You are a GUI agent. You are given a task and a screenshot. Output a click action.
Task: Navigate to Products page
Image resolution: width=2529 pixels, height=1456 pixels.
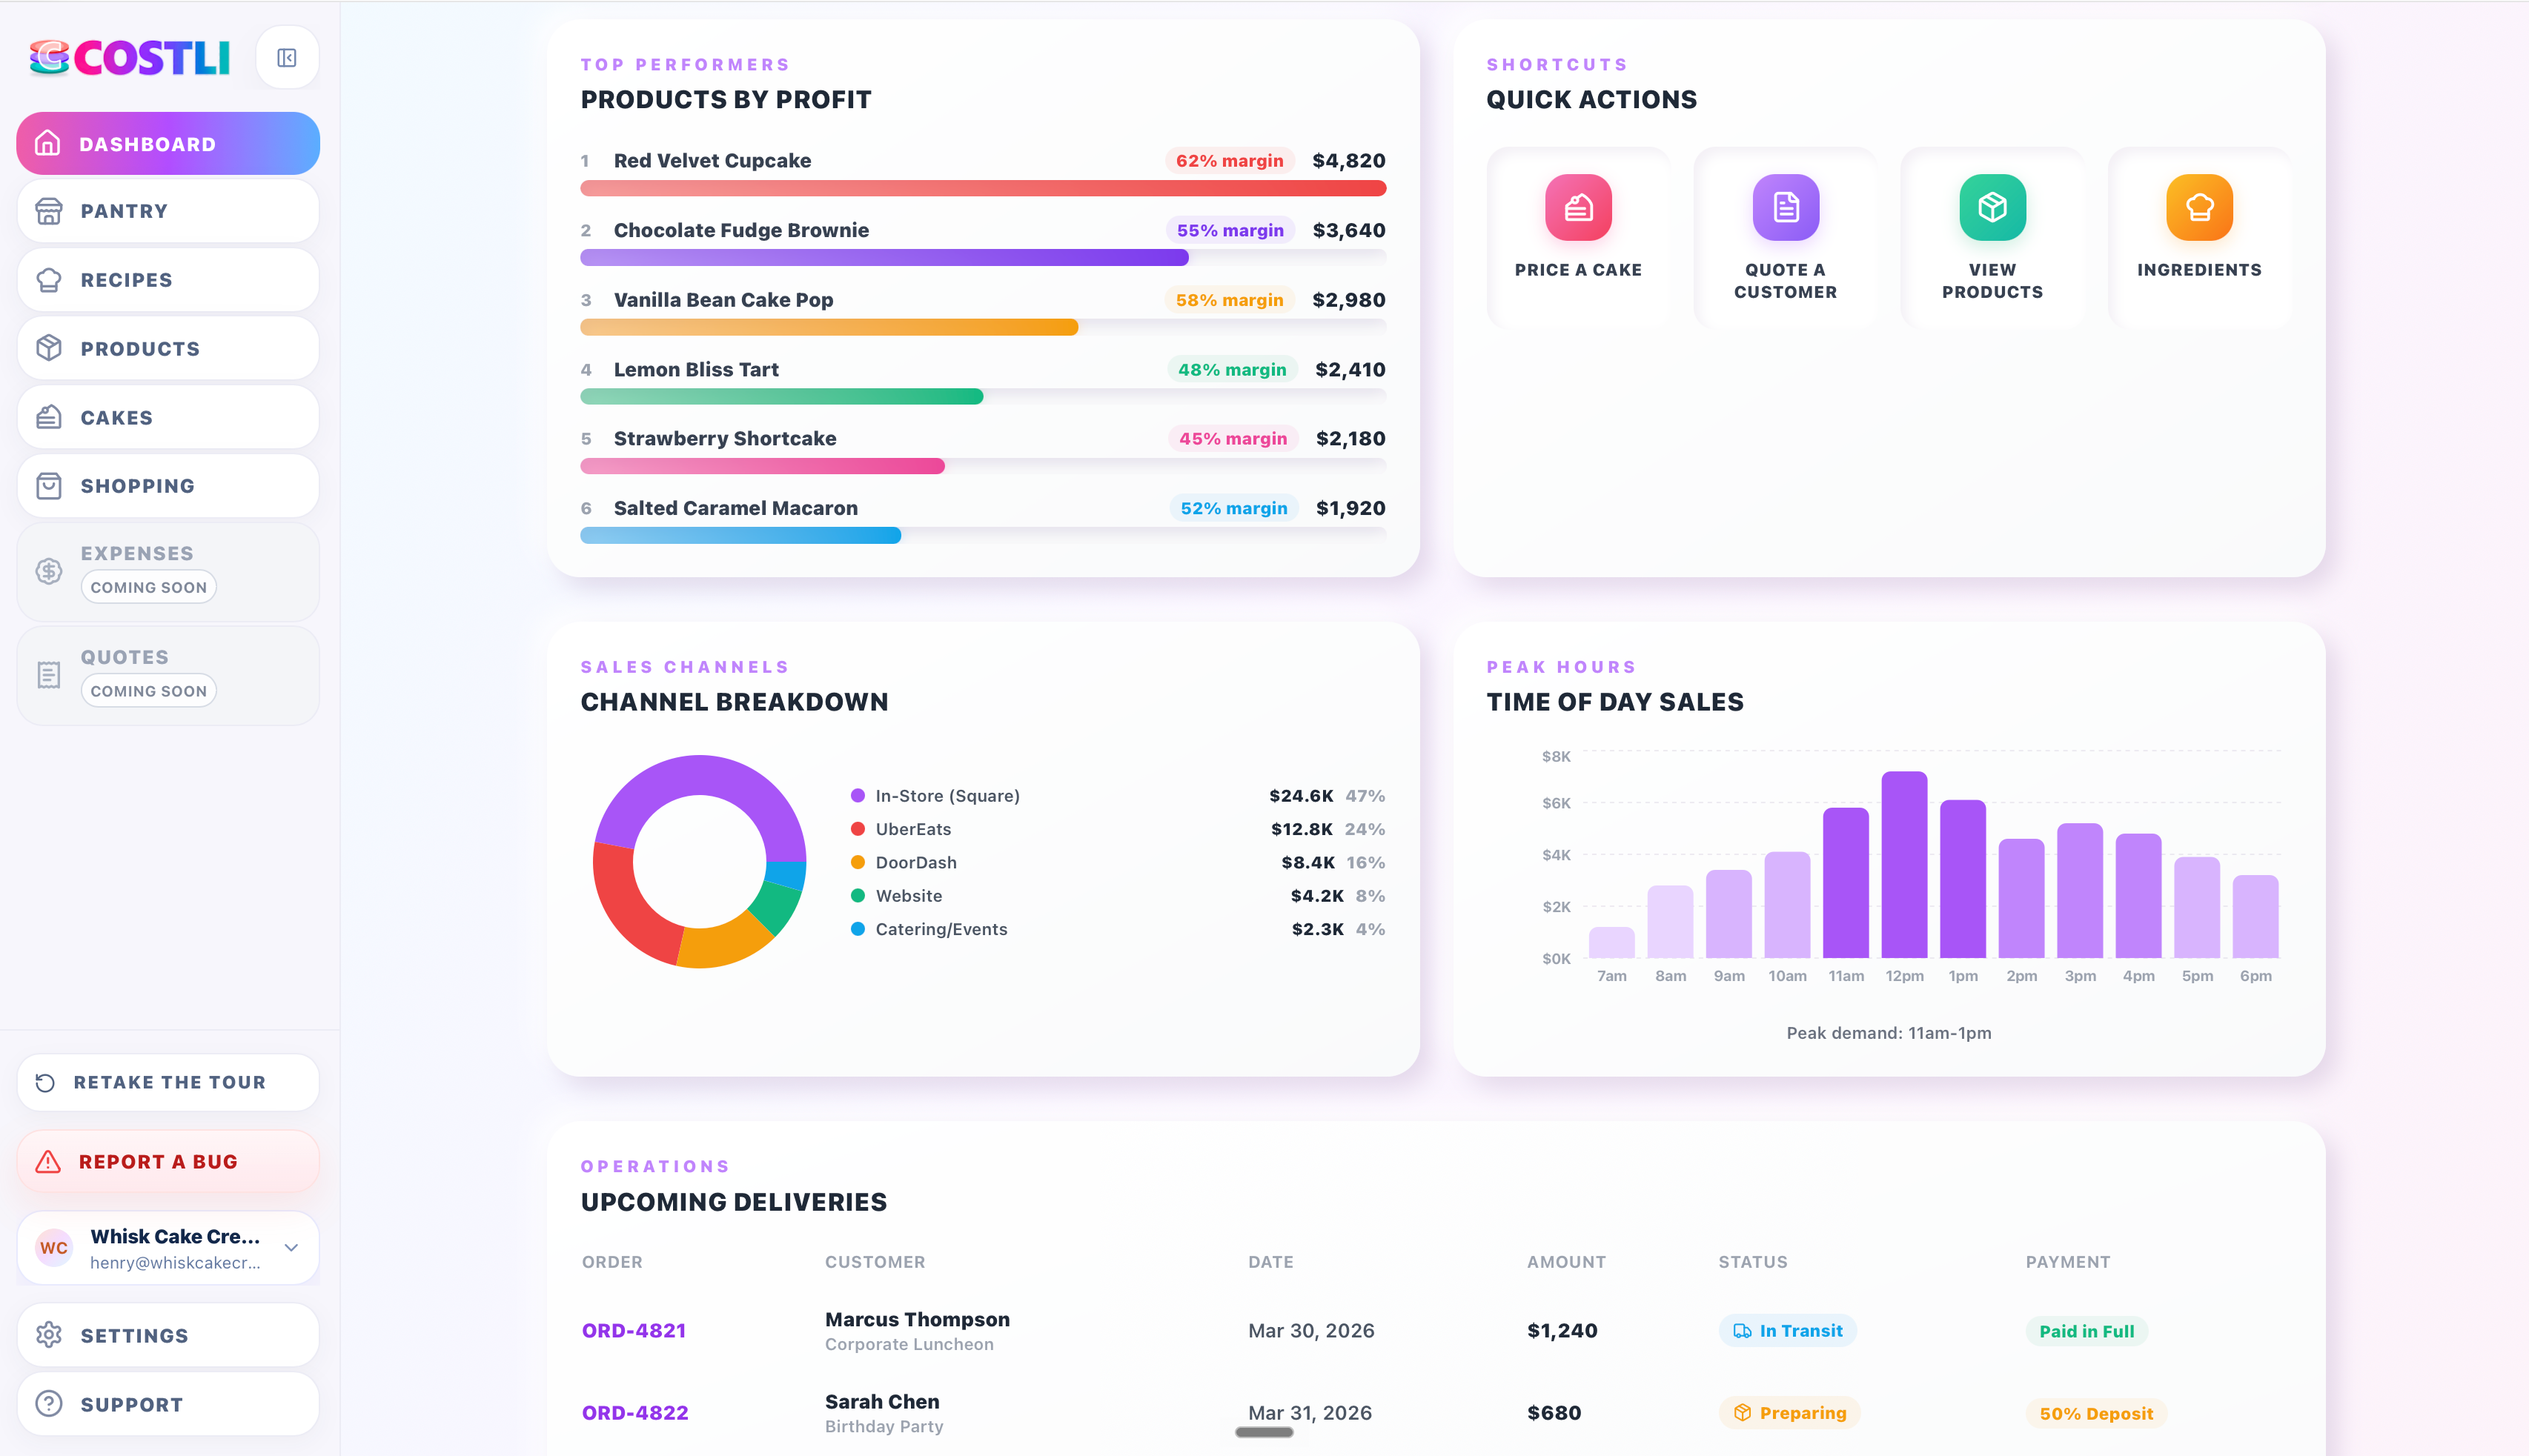tap(168, 348)
